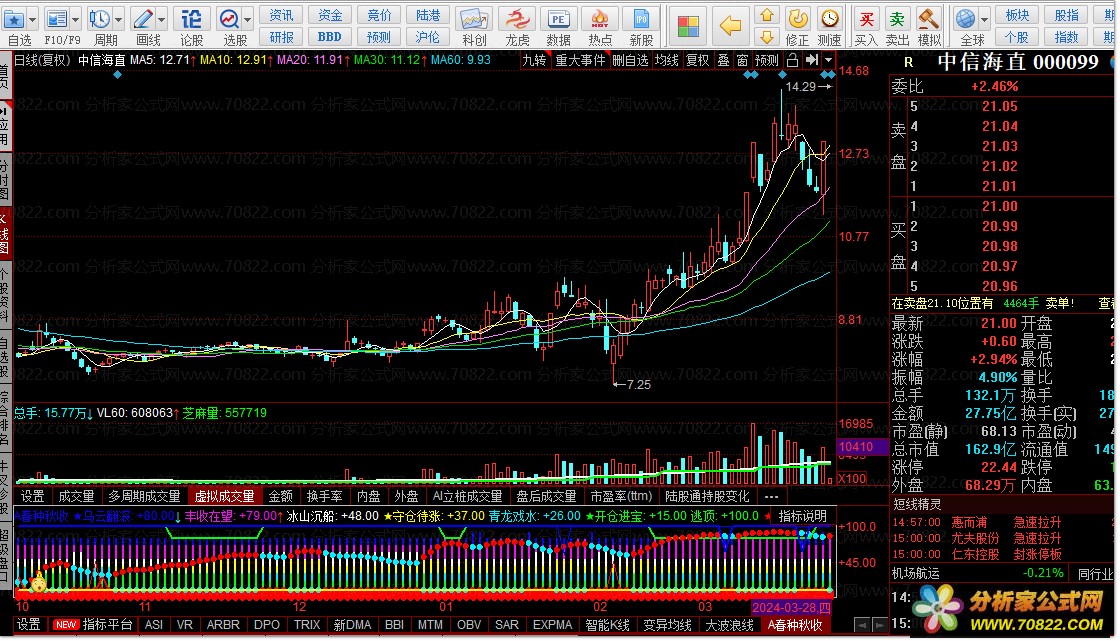
Task: Open the 数据 PE data icon
Action: pos(558,19)
